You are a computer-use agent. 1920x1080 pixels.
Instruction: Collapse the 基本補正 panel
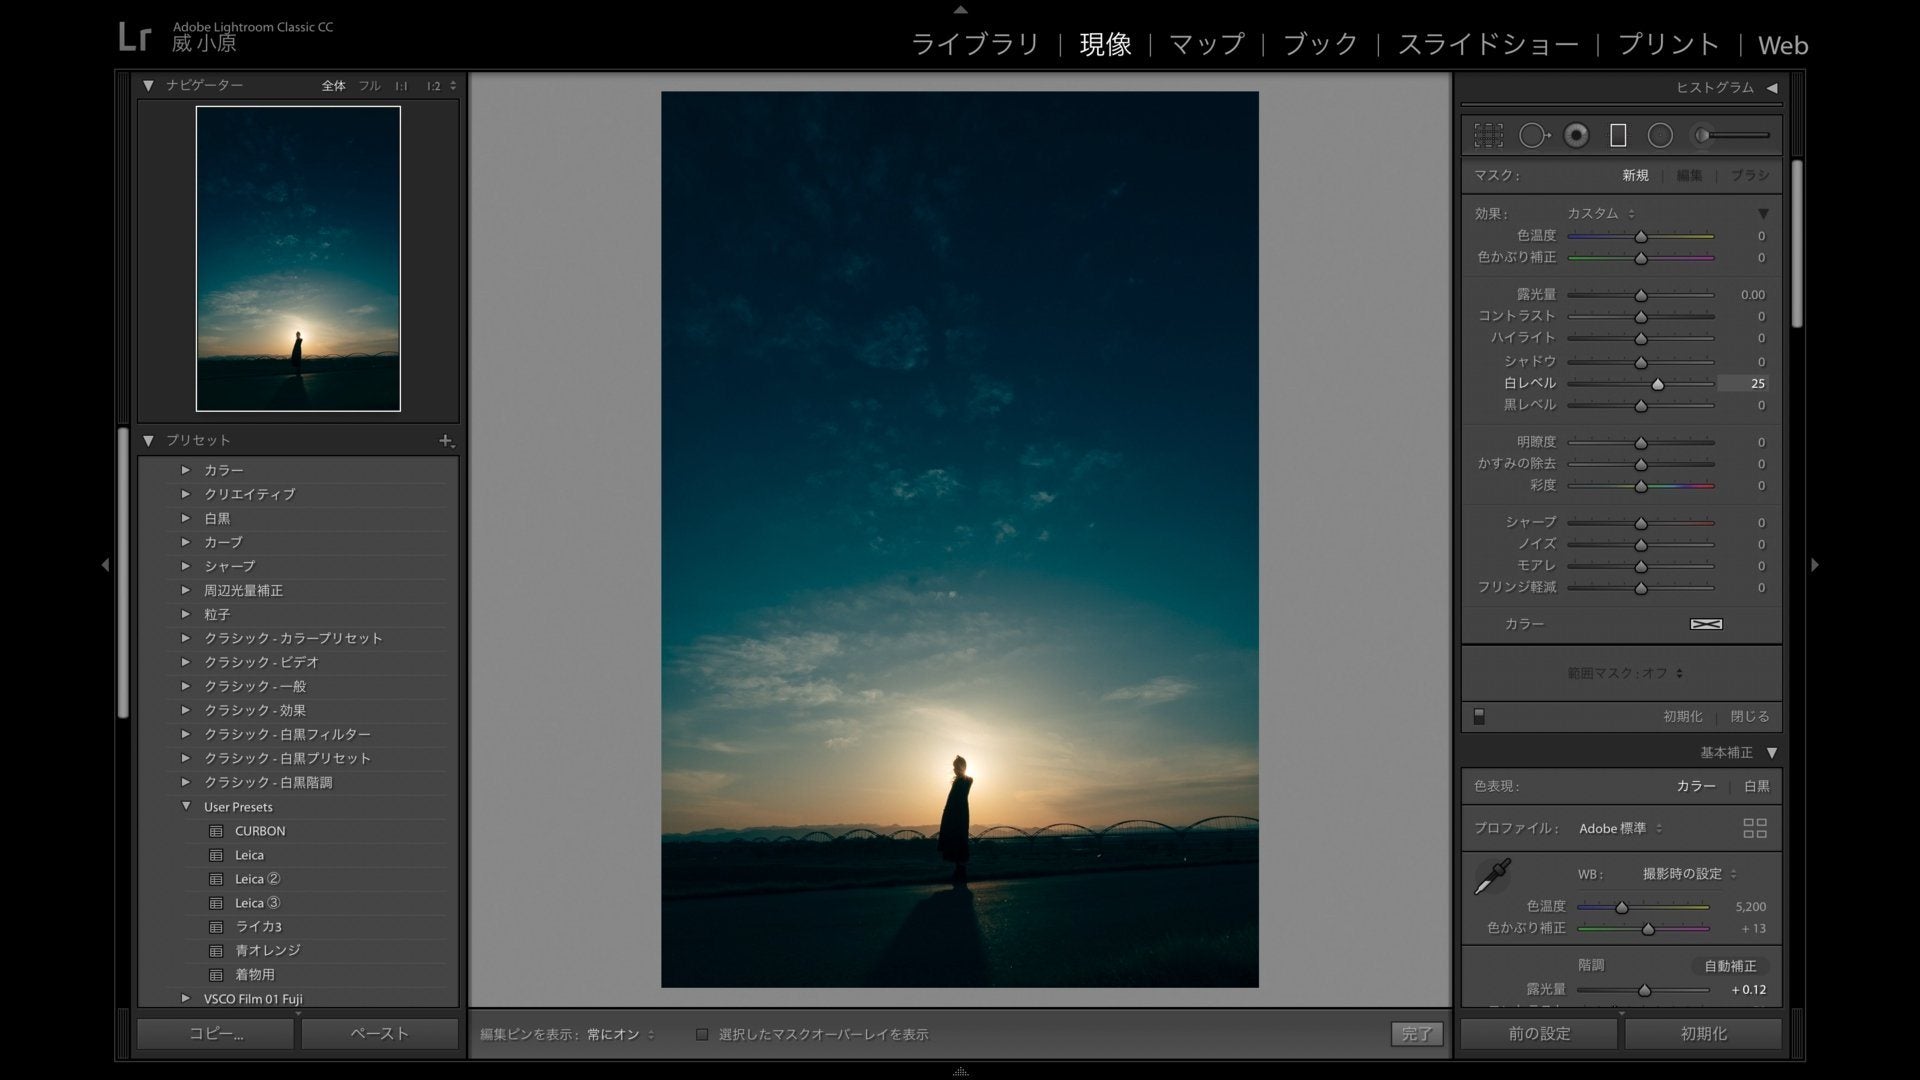(1771, 753)
